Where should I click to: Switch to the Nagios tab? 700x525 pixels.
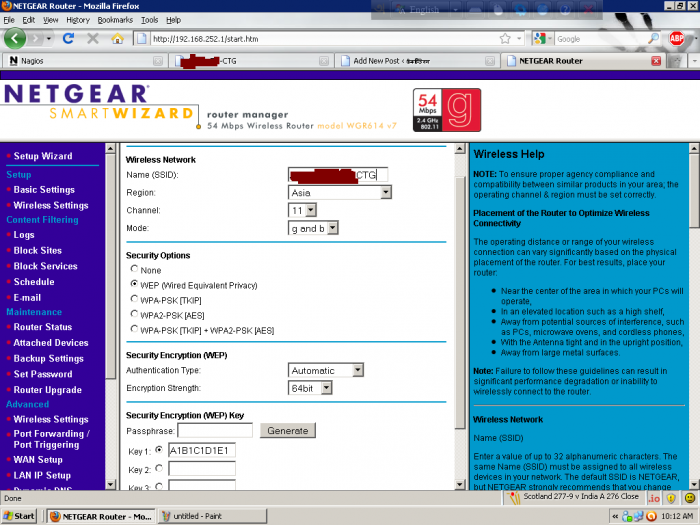click(85, 61)
